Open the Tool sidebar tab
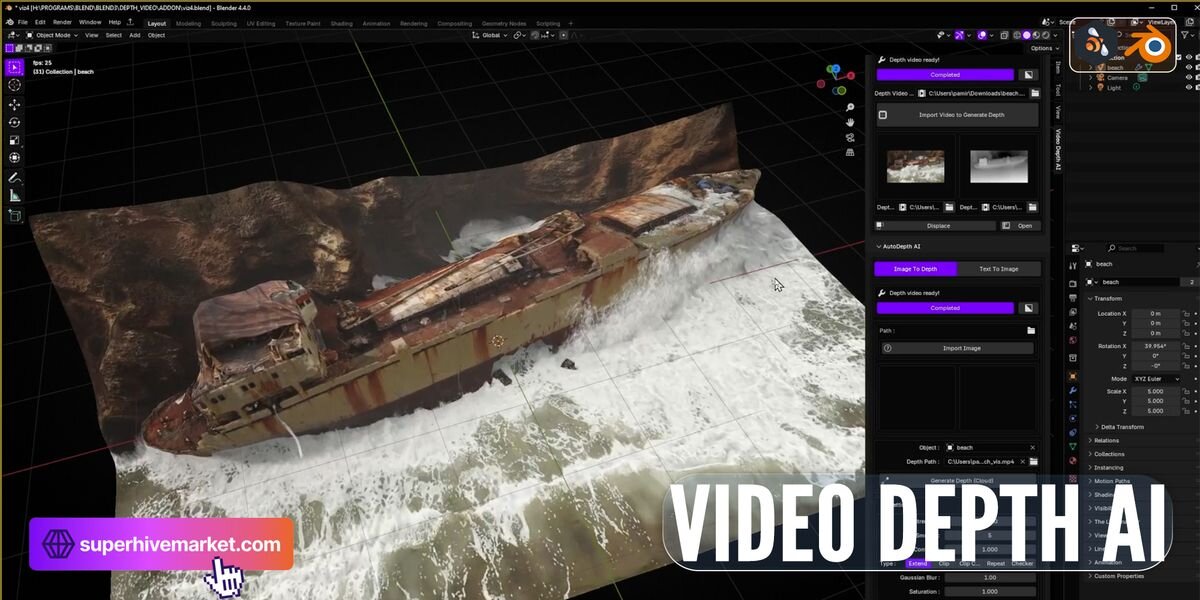Viewport: 1200px width, 600px height. tap(1058, 90)
